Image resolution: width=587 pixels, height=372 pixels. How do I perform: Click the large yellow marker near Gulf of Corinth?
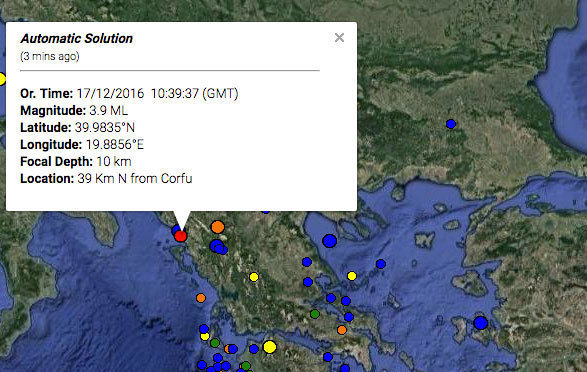click(x=270, y=347)
